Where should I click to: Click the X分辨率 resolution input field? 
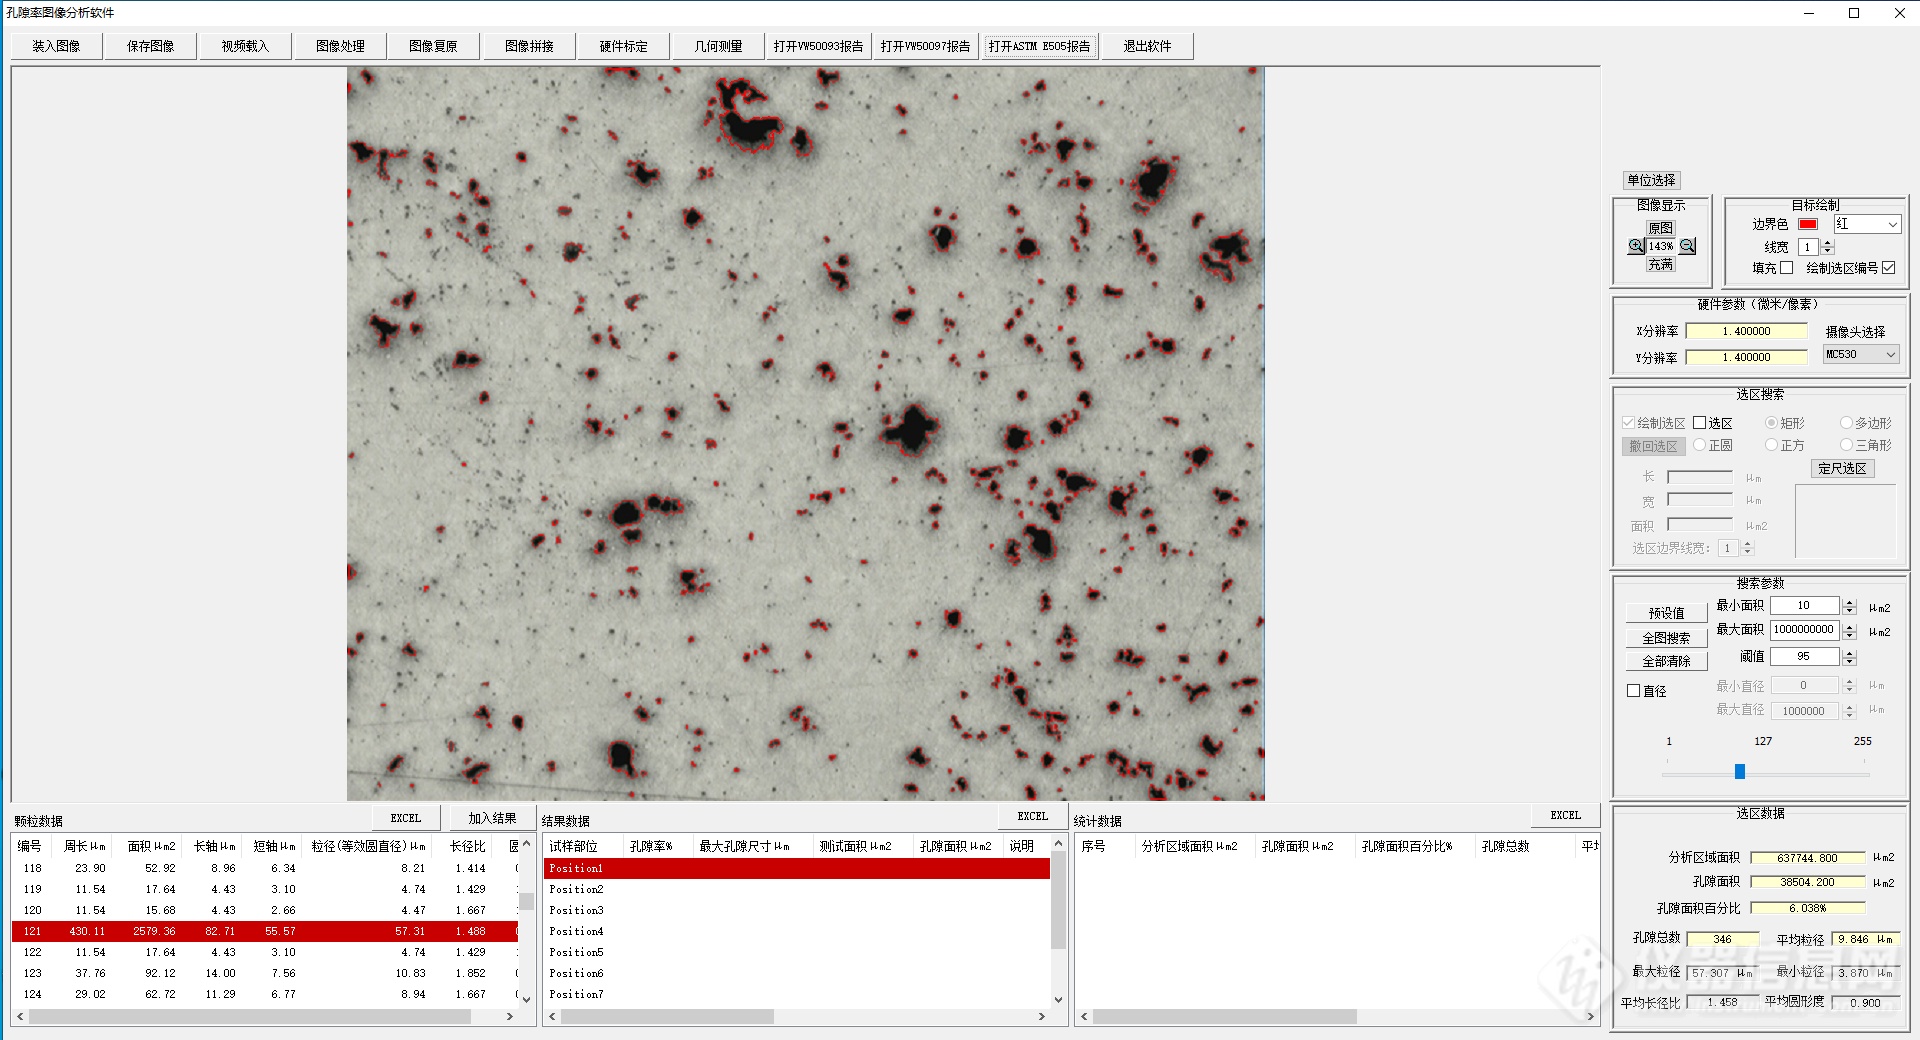tap(1746, 331)
